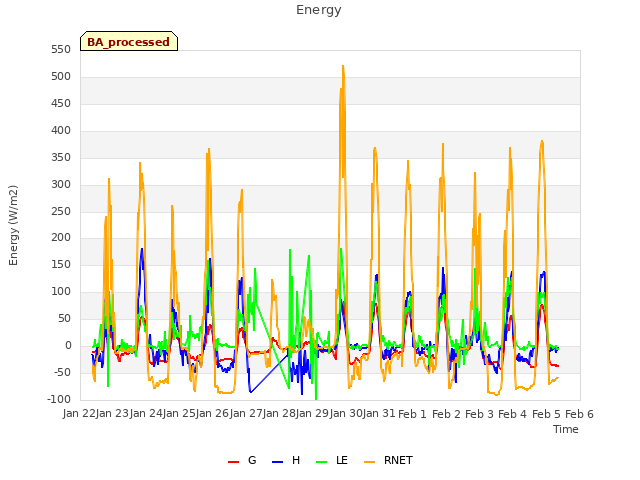640x480 pixels.
Task: Click the 400 y-axis value
Action: (x=61, y=130)
